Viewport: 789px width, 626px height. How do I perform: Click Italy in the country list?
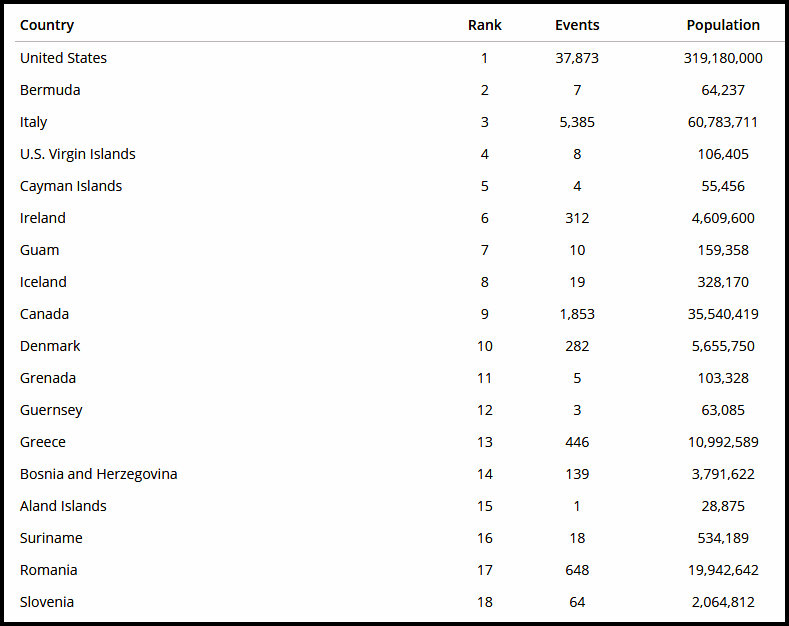click(34, 122)
